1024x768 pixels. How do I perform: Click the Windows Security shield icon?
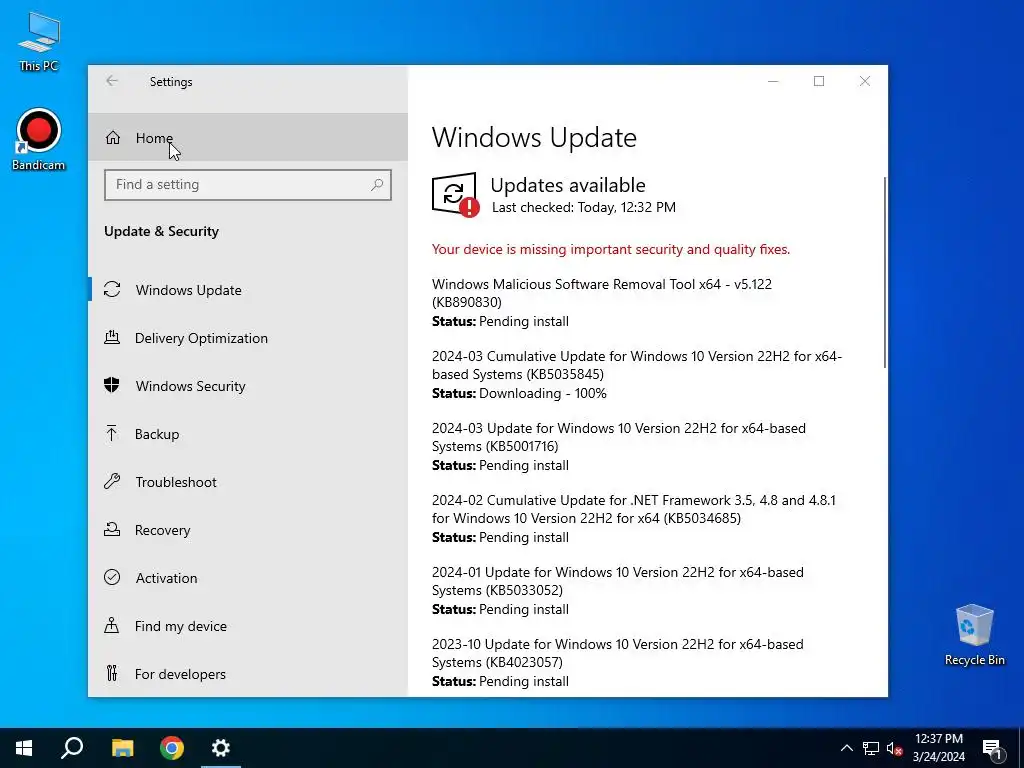pyautogui.click(x=112, y=385)
